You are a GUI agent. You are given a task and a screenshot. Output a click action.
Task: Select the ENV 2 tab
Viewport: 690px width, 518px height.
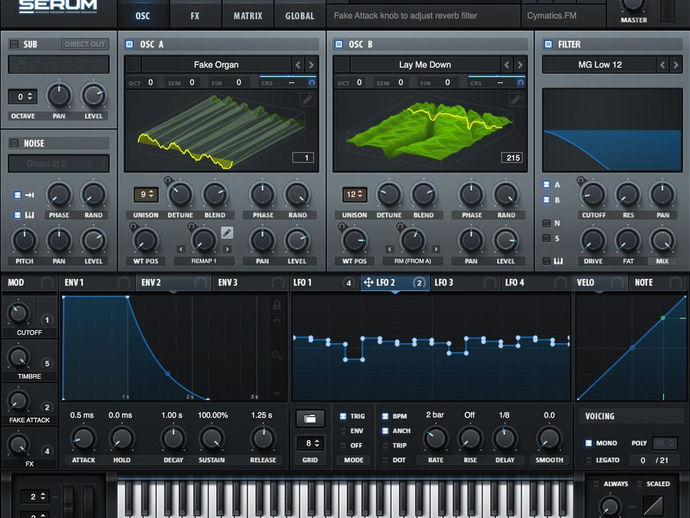tap(174, 283)
